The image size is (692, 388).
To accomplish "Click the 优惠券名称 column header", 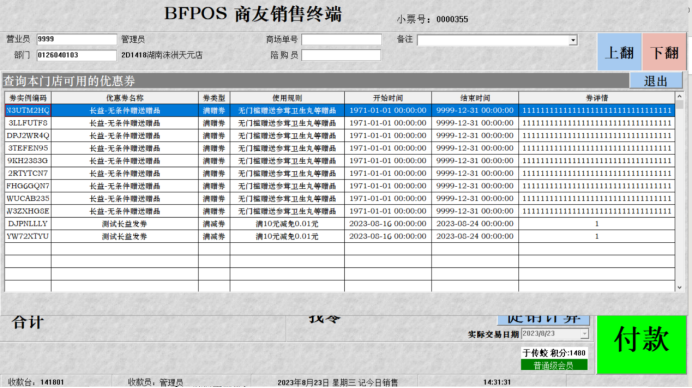I will [x=125, y=98].
